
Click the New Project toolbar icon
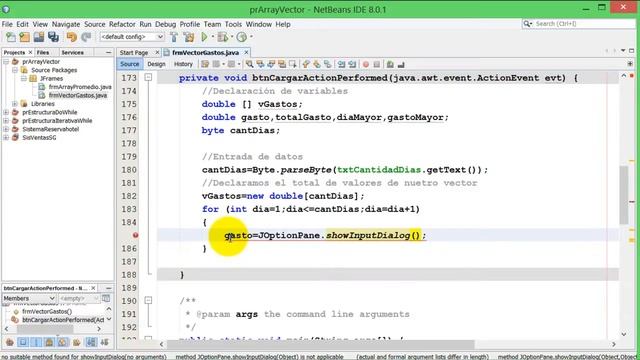(x=24, y=37)
